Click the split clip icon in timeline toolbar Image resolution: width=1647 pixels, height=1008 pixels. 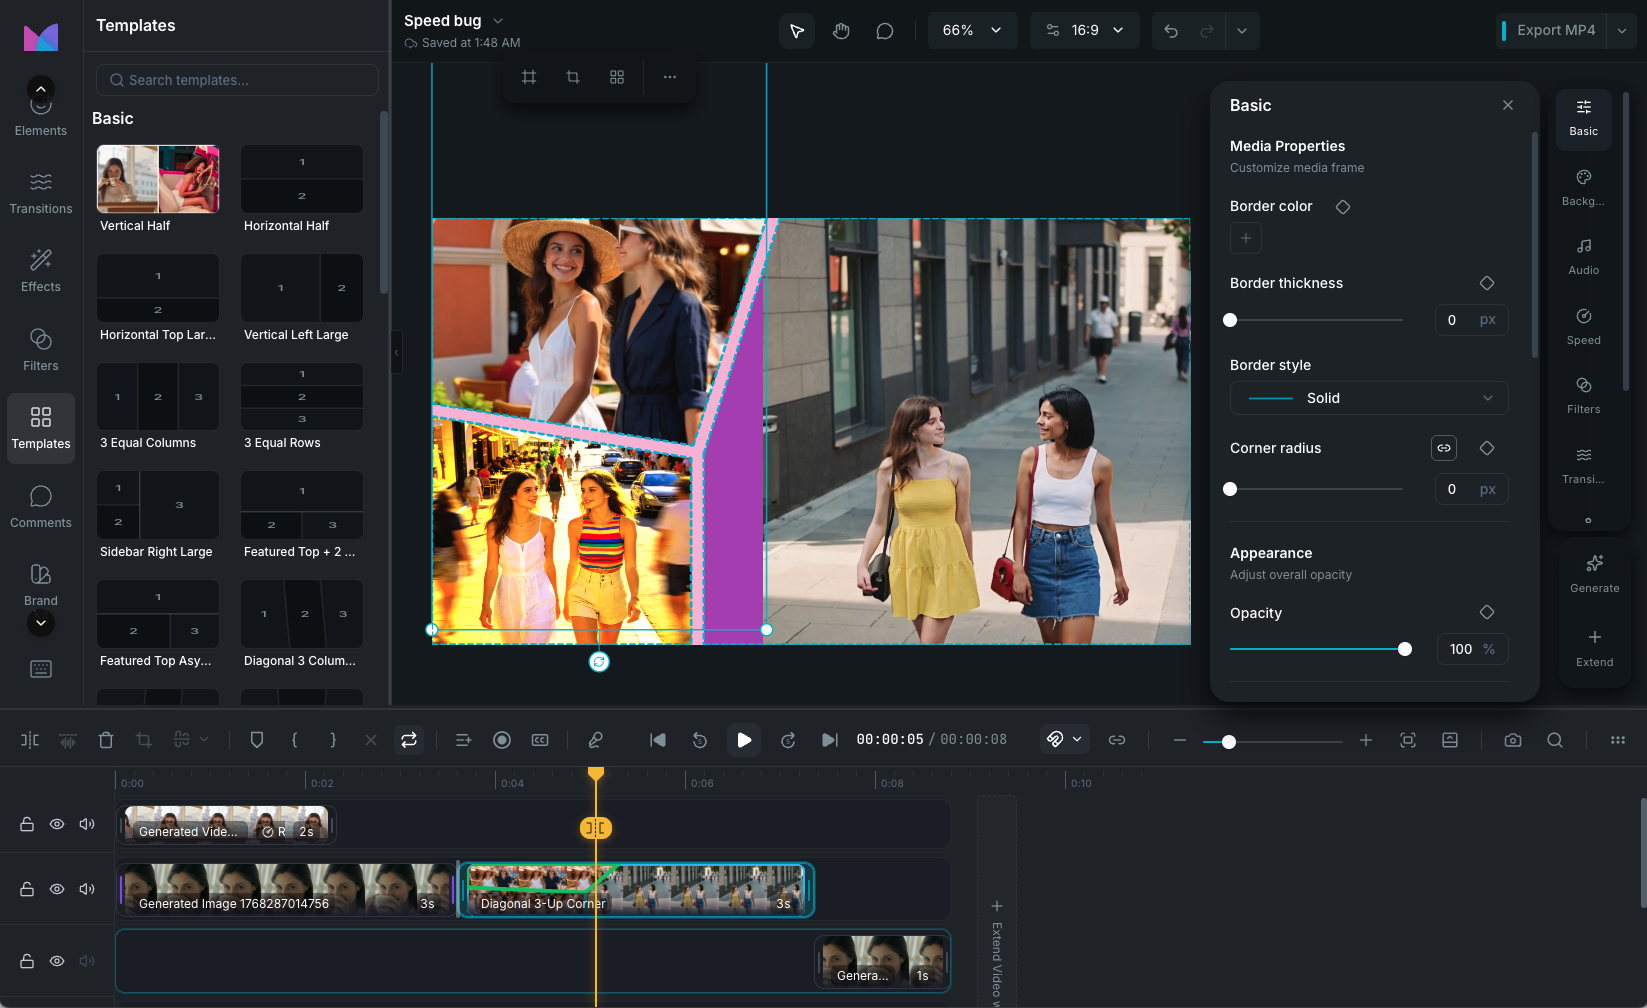point(30,740)
